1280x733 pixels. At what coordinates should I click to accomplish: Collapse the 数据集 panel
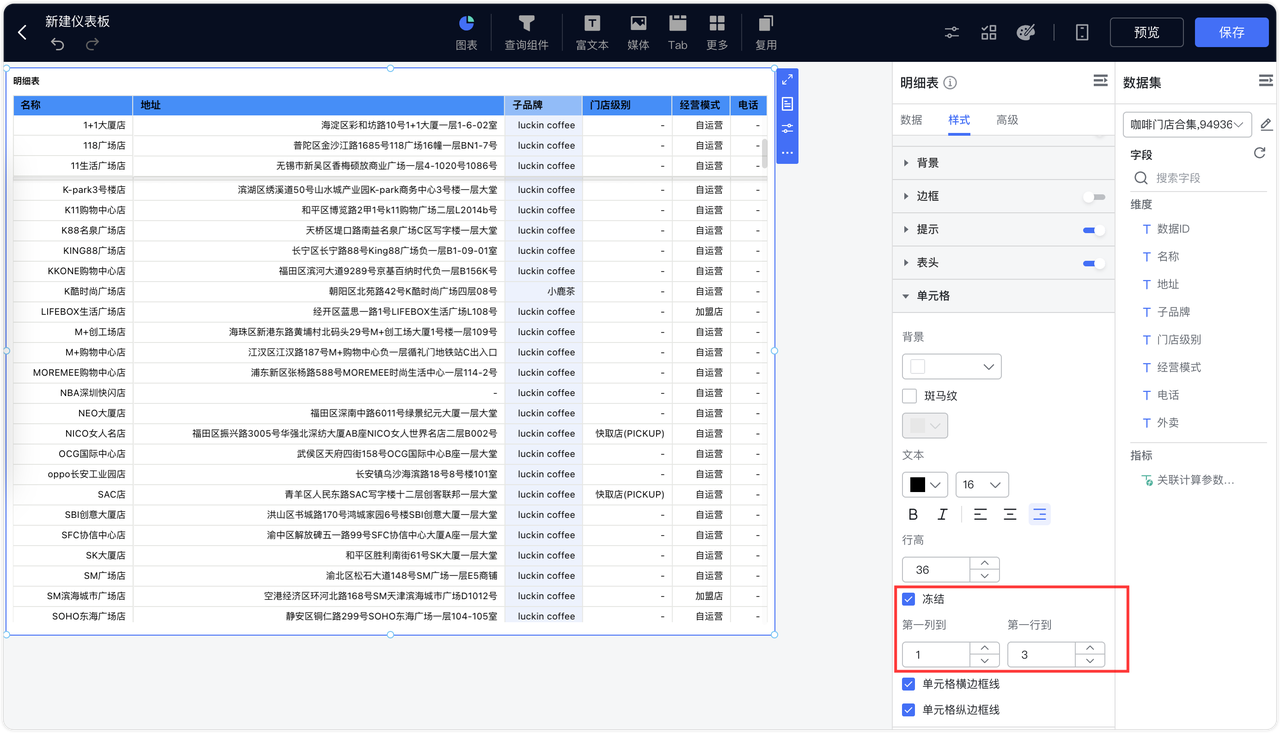click(1265, 81)
